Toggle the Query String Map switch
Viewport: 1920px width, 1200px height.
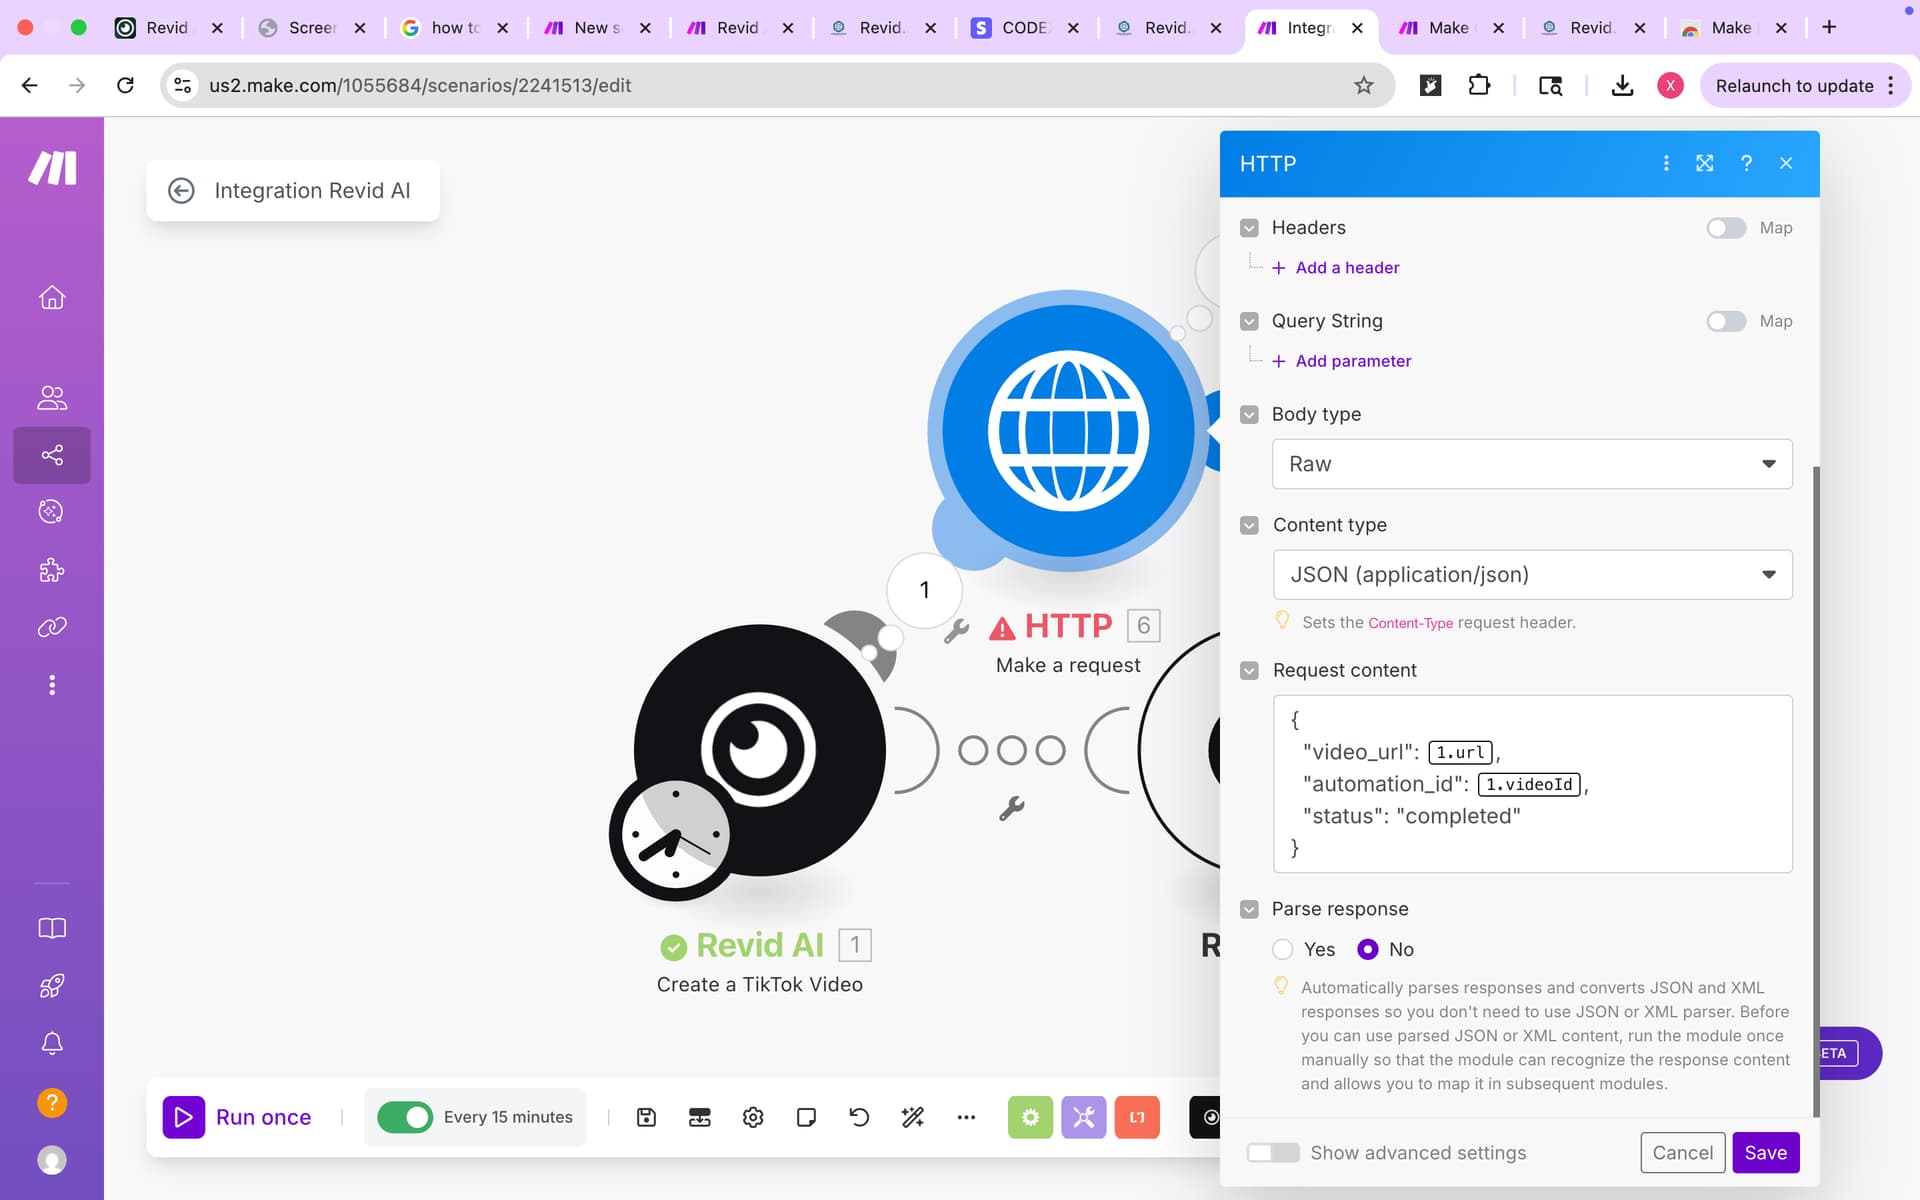[x=1726, y=321]
